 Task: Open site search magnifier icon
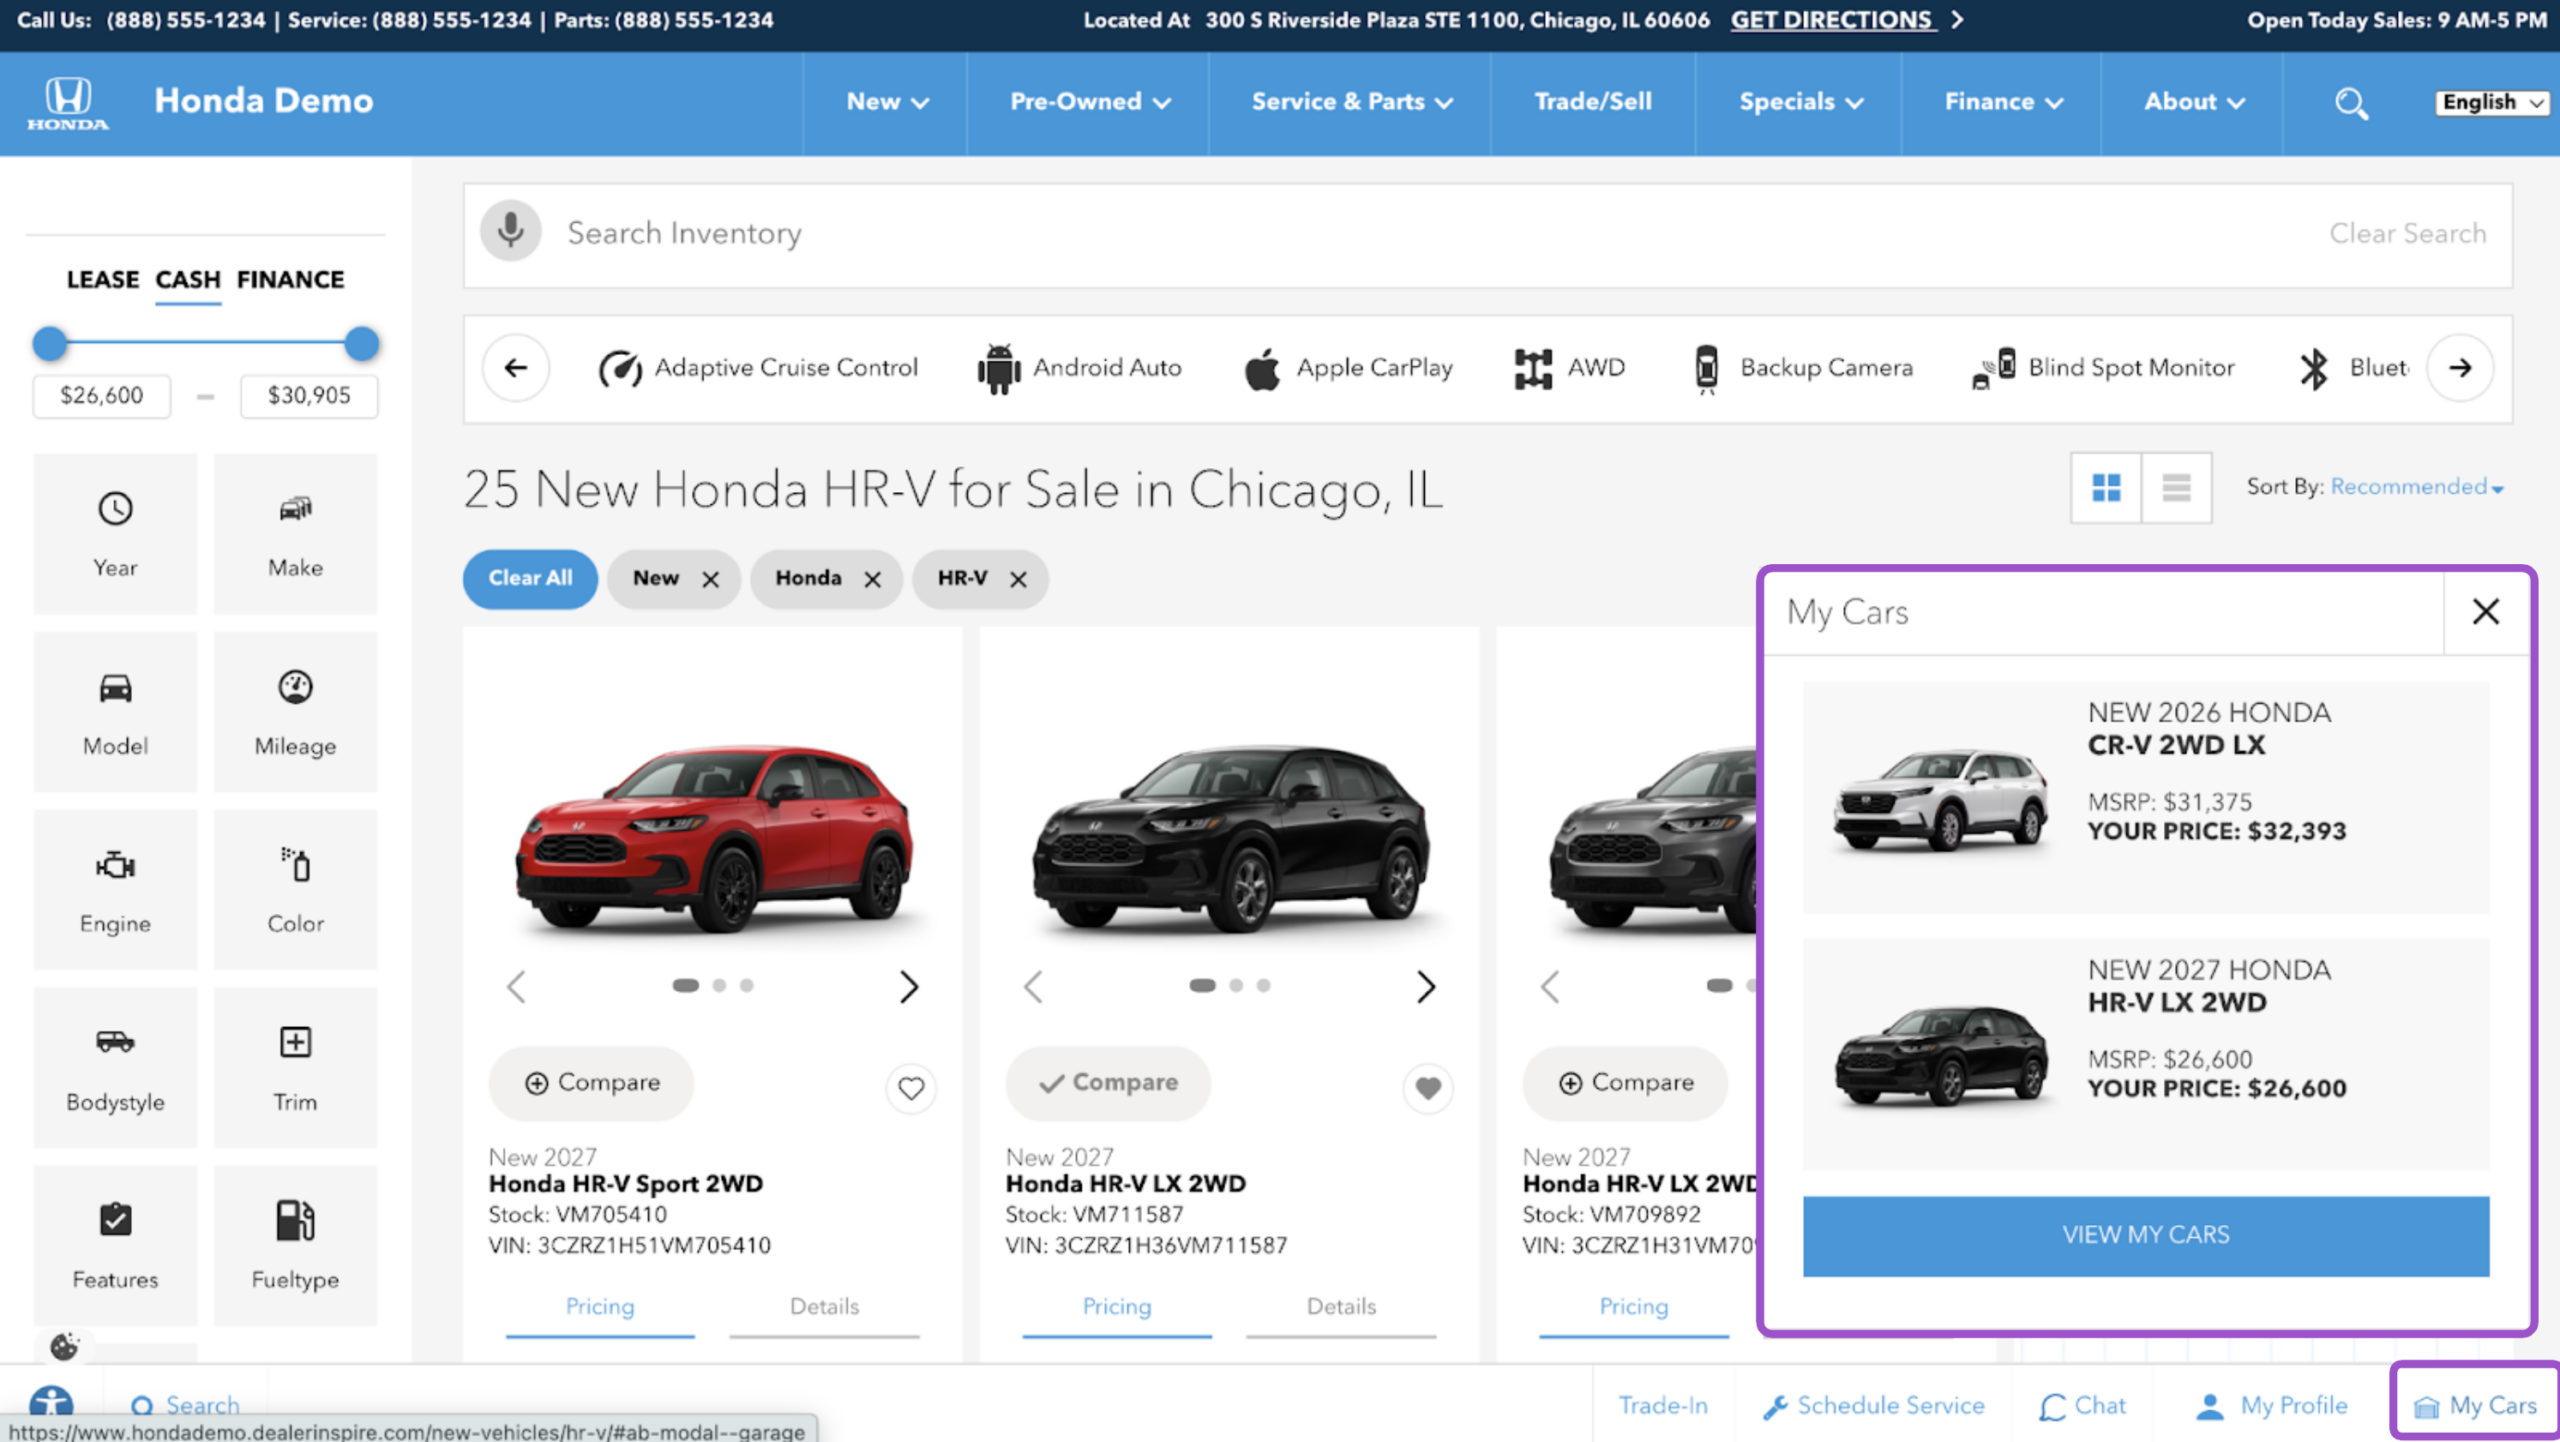[2351, 103]
